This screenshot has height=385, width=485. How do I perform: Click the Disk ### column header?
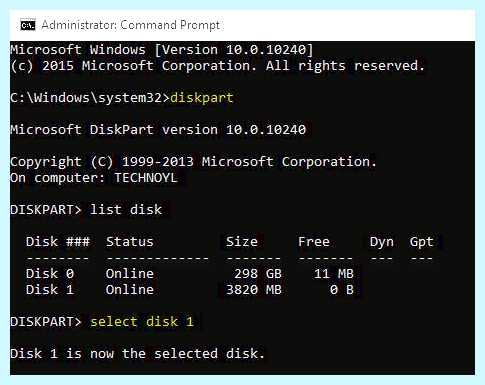pos(58,242)
